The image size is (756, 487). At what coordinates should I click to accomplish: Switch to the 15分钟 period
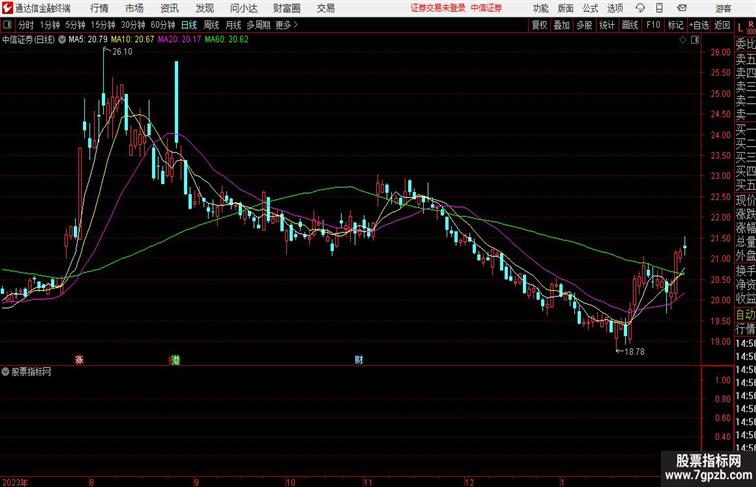(x=103, y=25)
